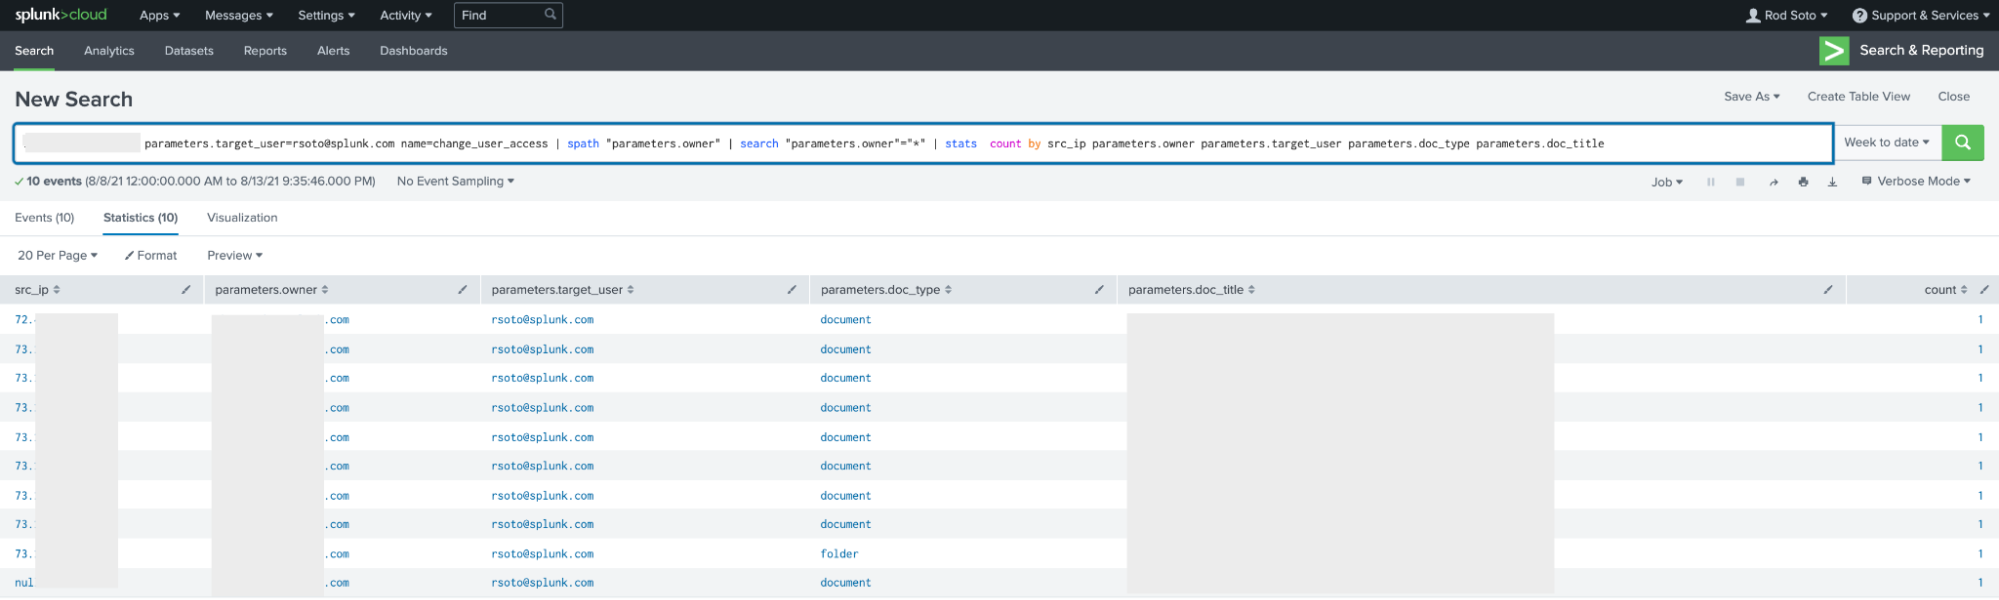Stop the search job
Image resolution: width=1999 pixels, height=600 pixels.
click(1740, 182)
